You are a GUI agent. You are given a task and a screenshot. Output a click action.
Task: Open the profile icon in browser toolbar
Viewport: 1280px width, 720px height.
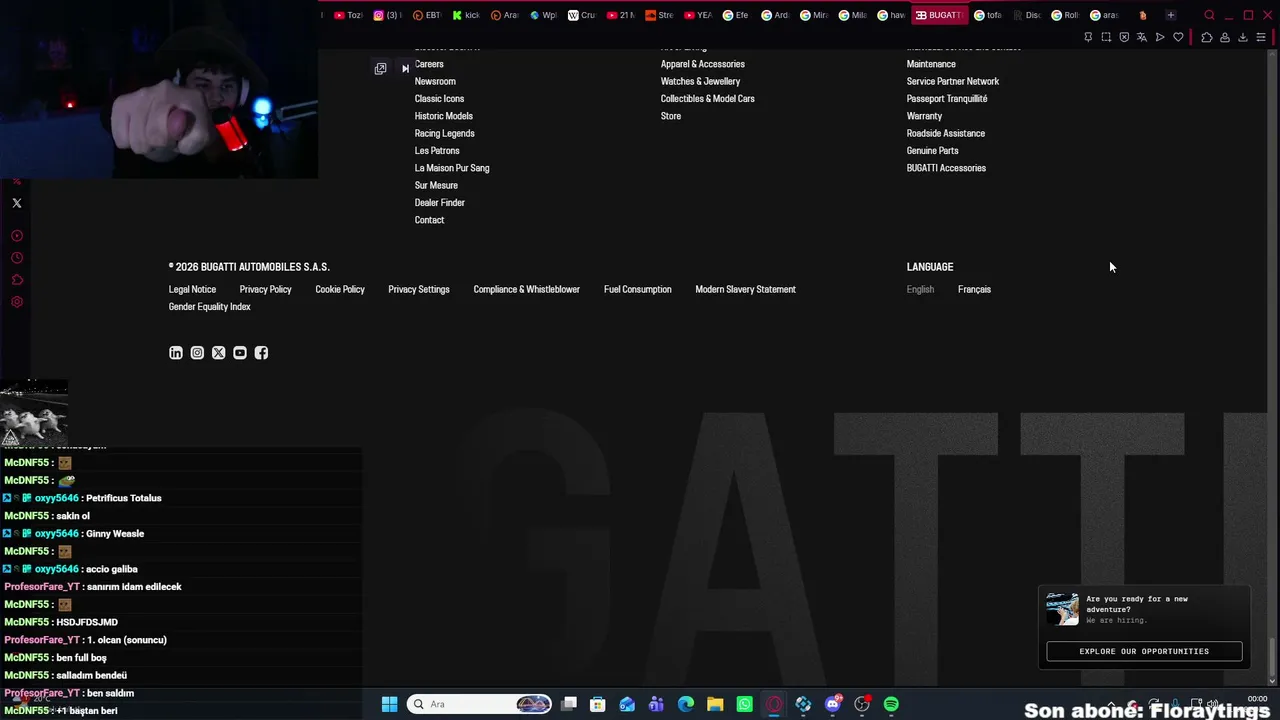(x=1225, y=38)
